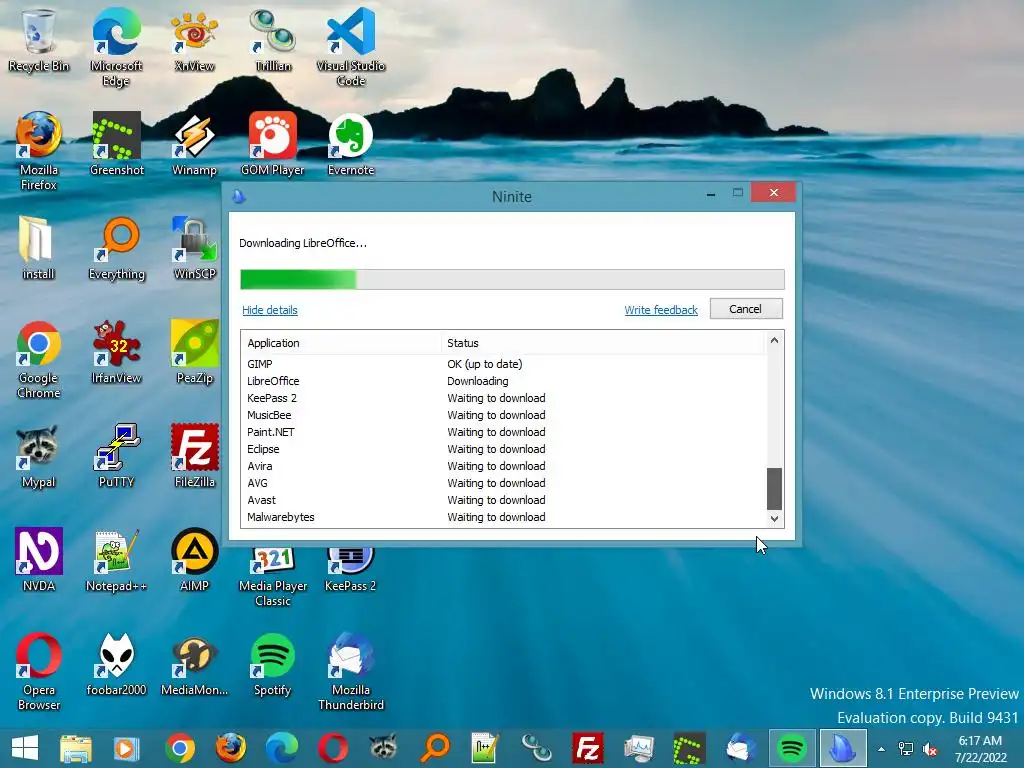Viewport: 1024px width, 768px height.
Task: Click the Visual Studio Code desktop icon
Action: [x=351, y=47]
